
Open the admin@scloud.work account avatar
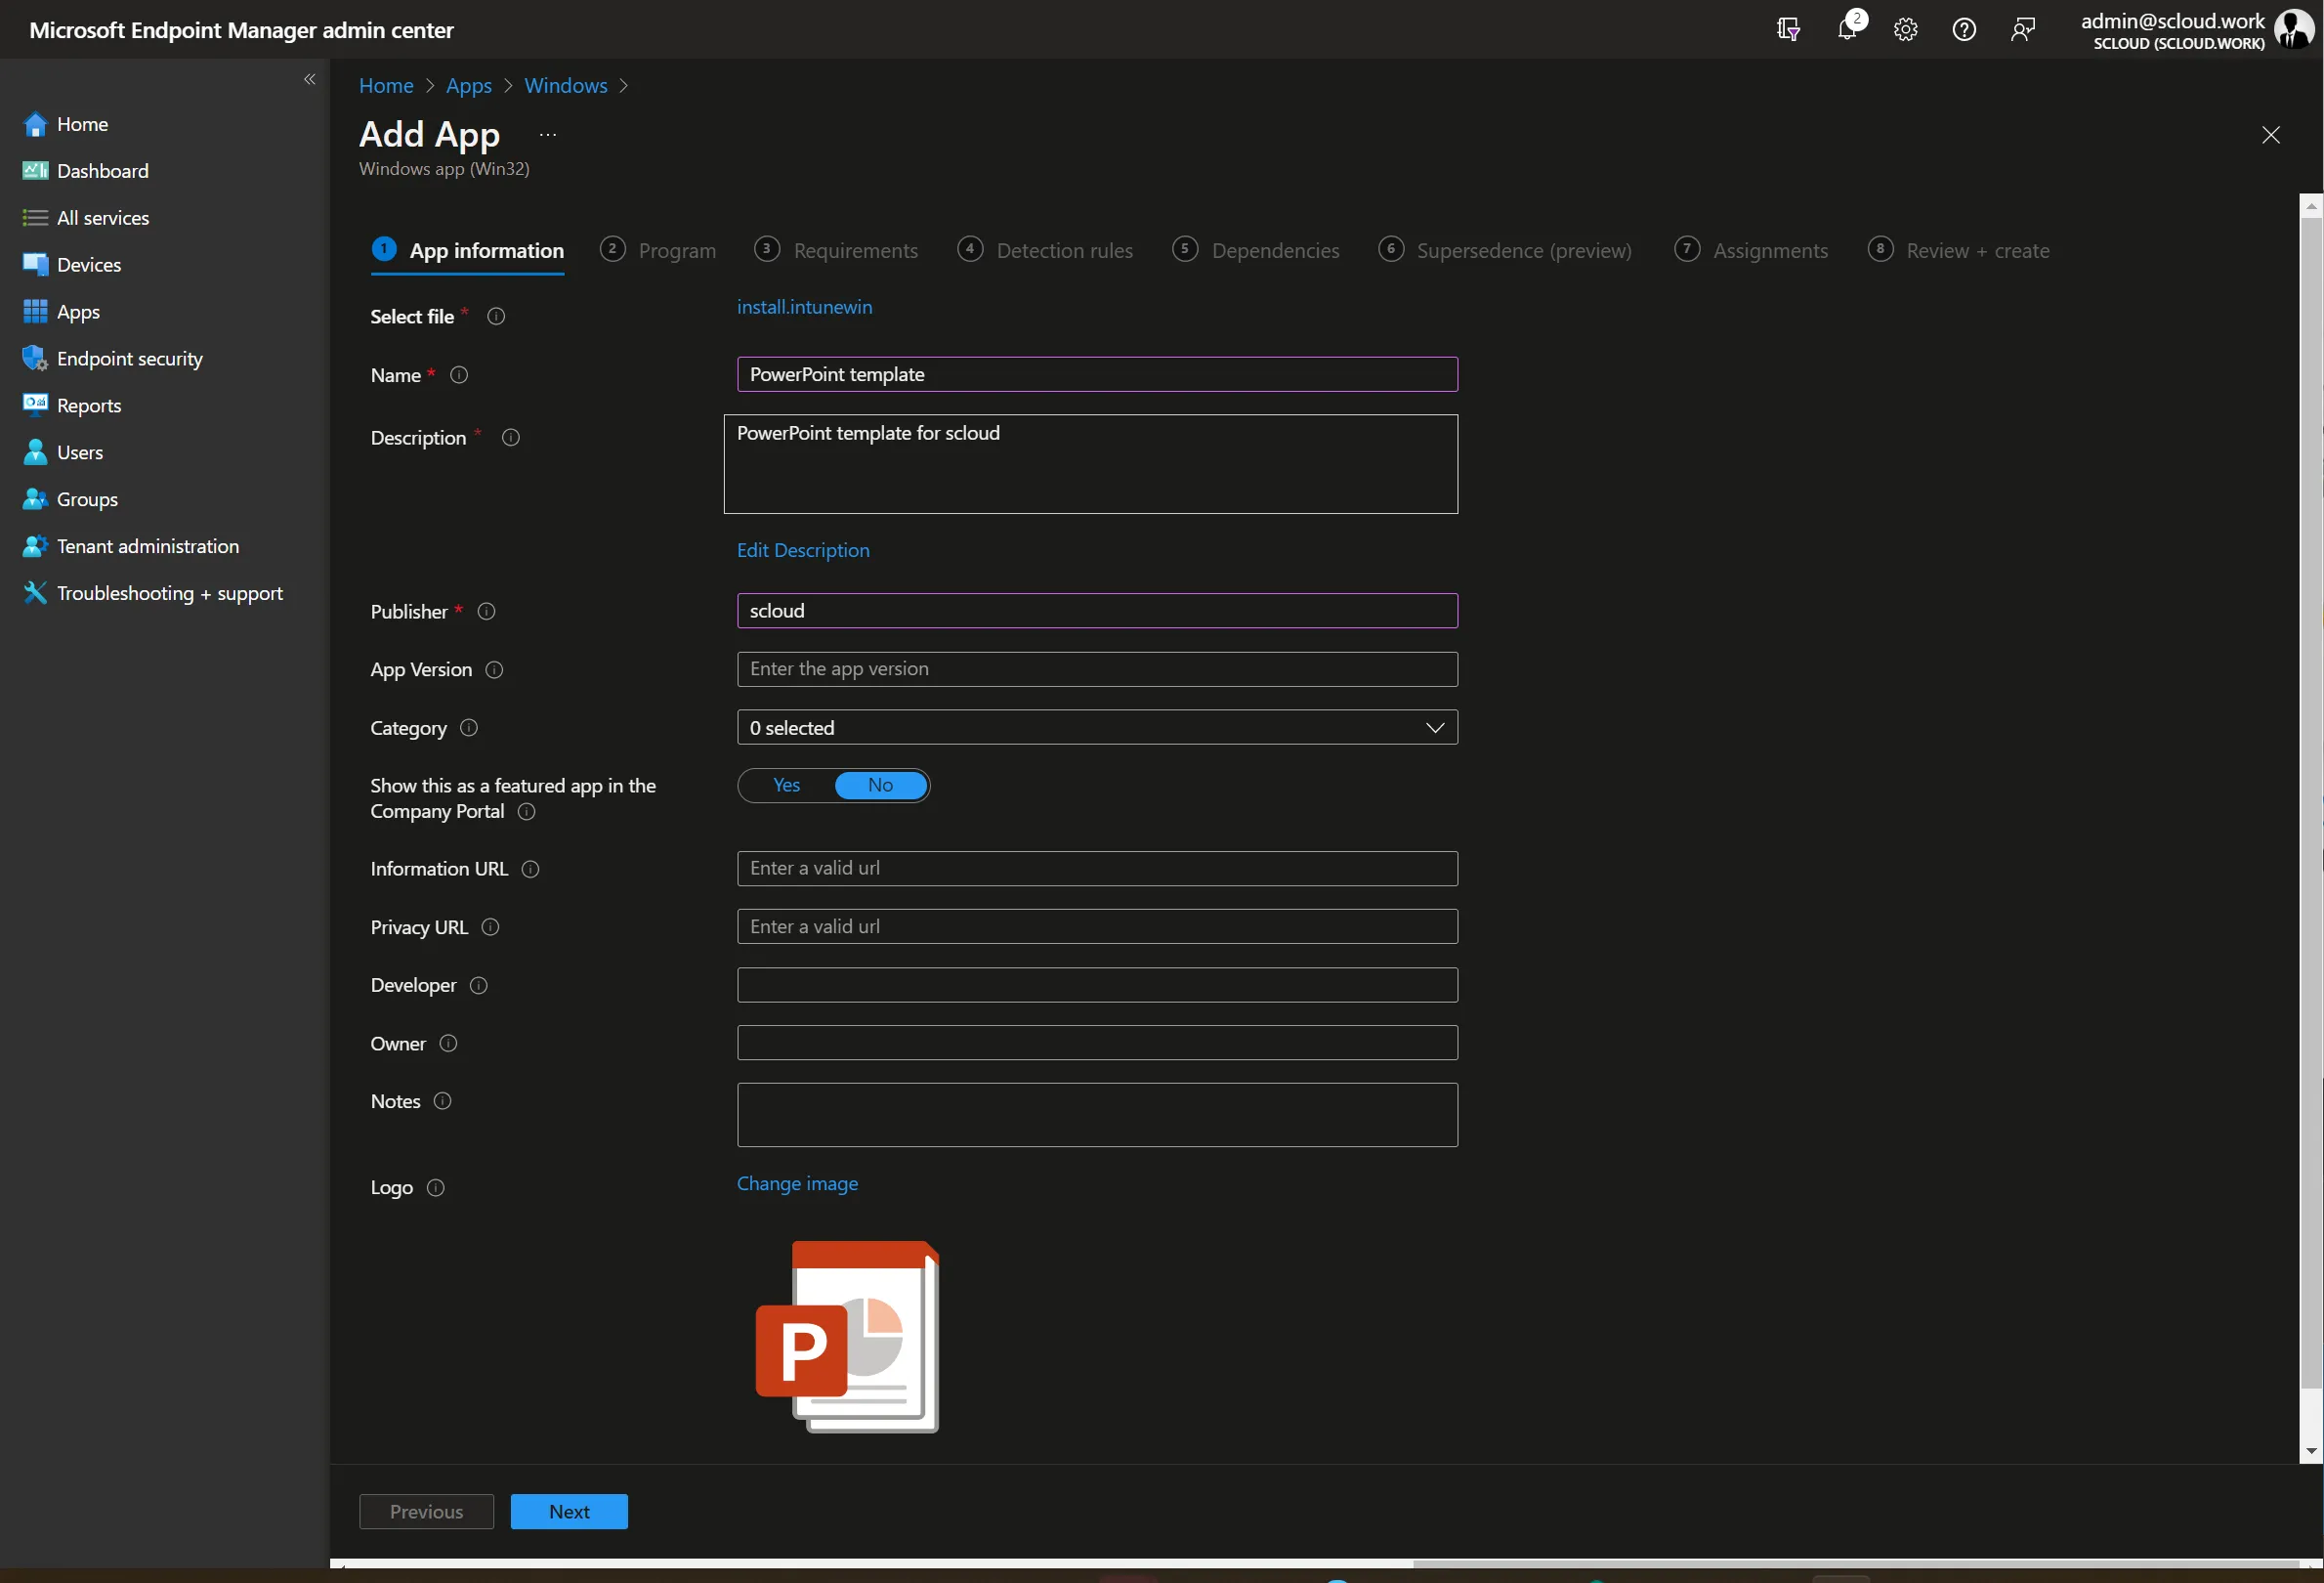click(x=2292, y=29)
